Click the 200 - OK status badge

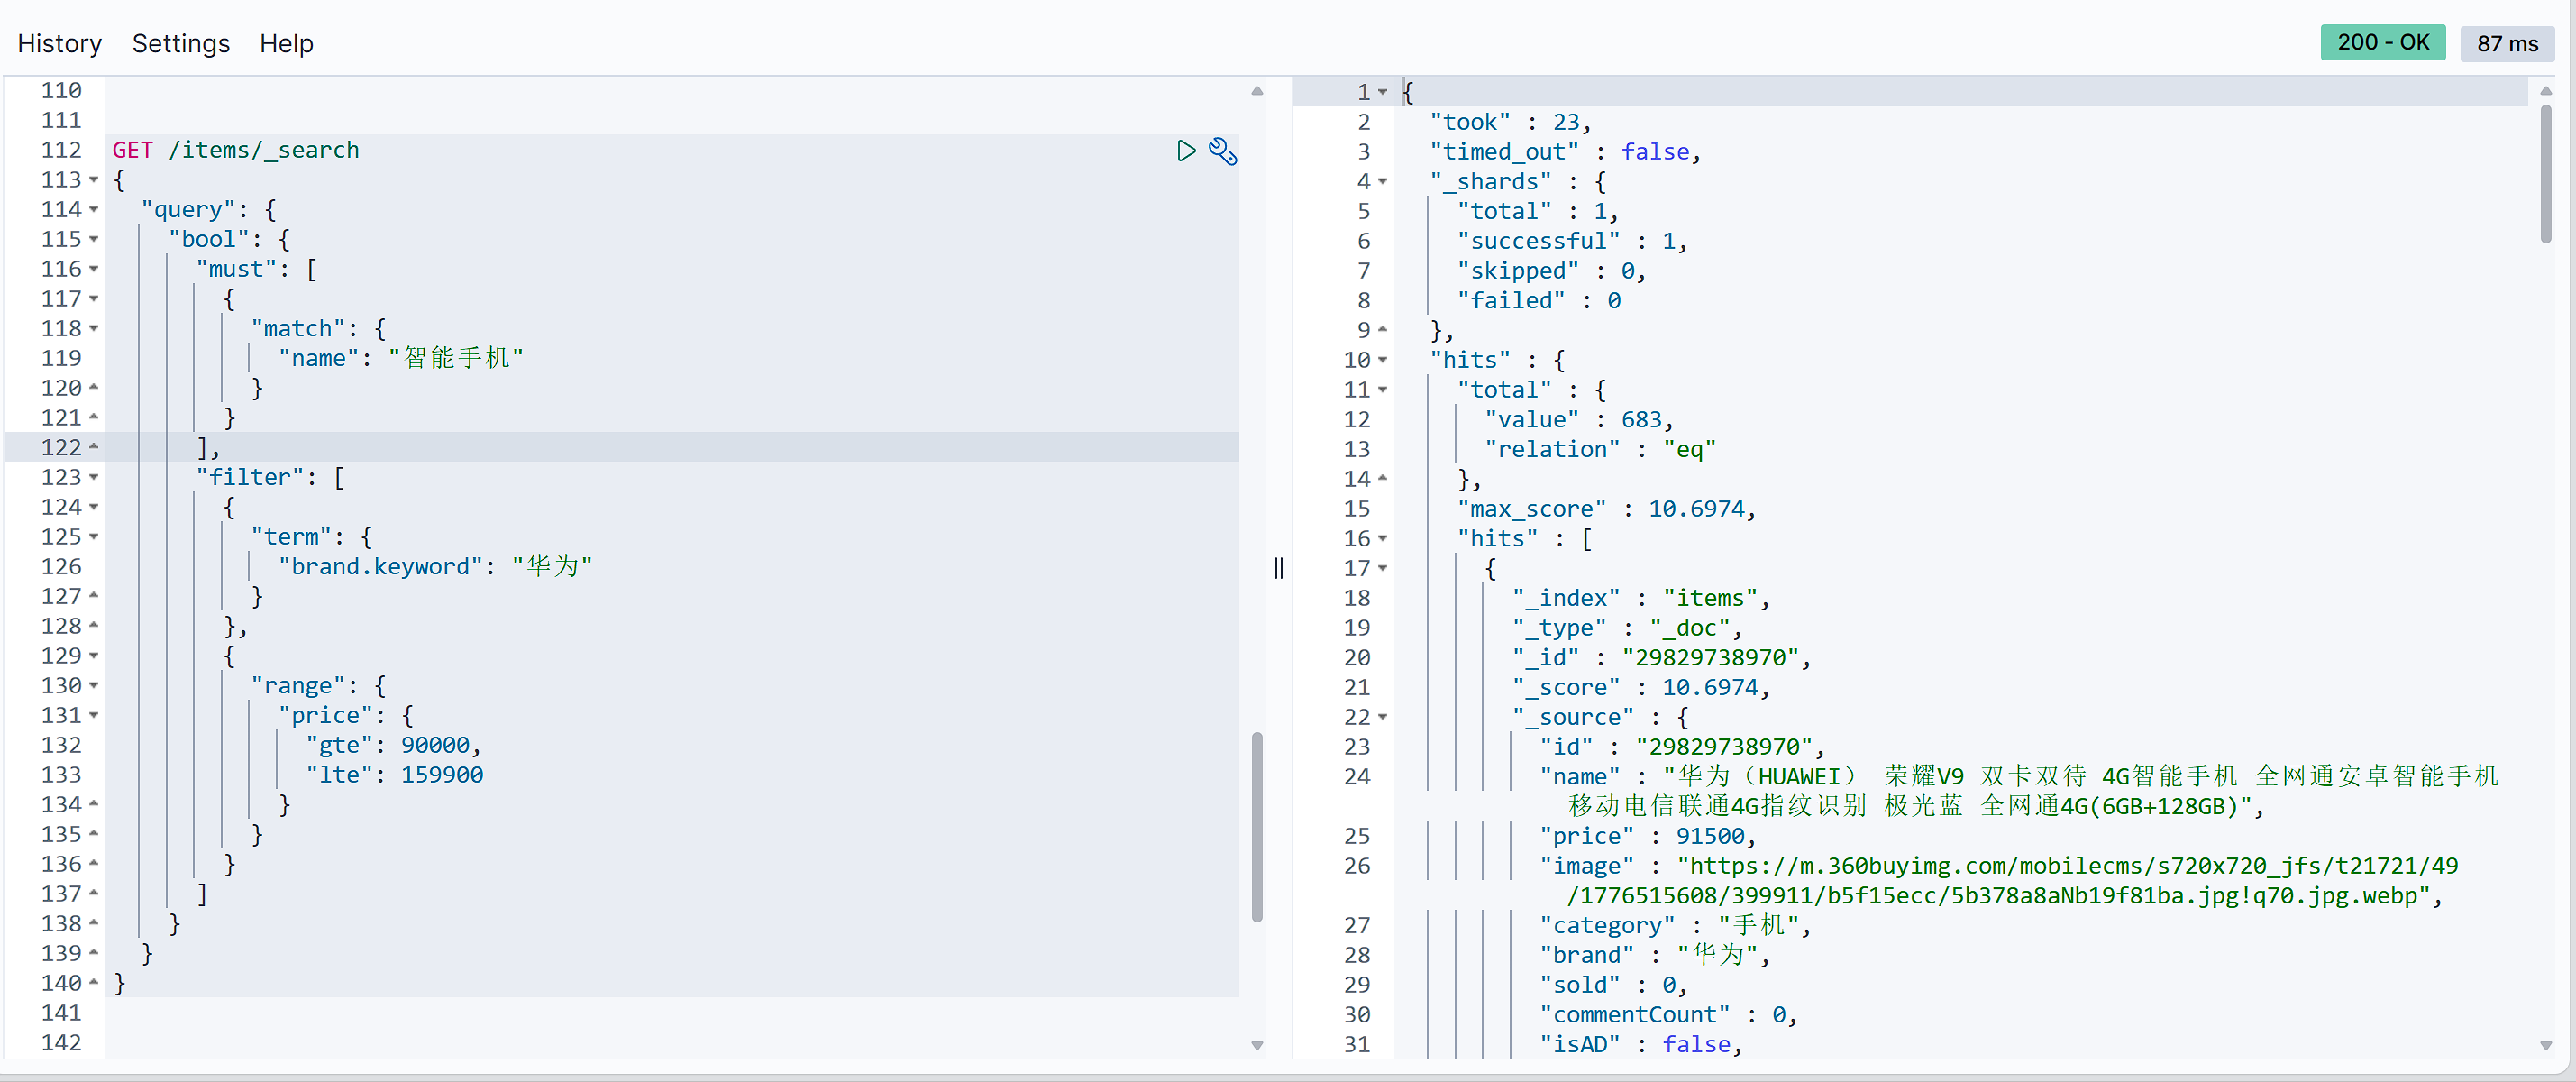[2382, 43]
